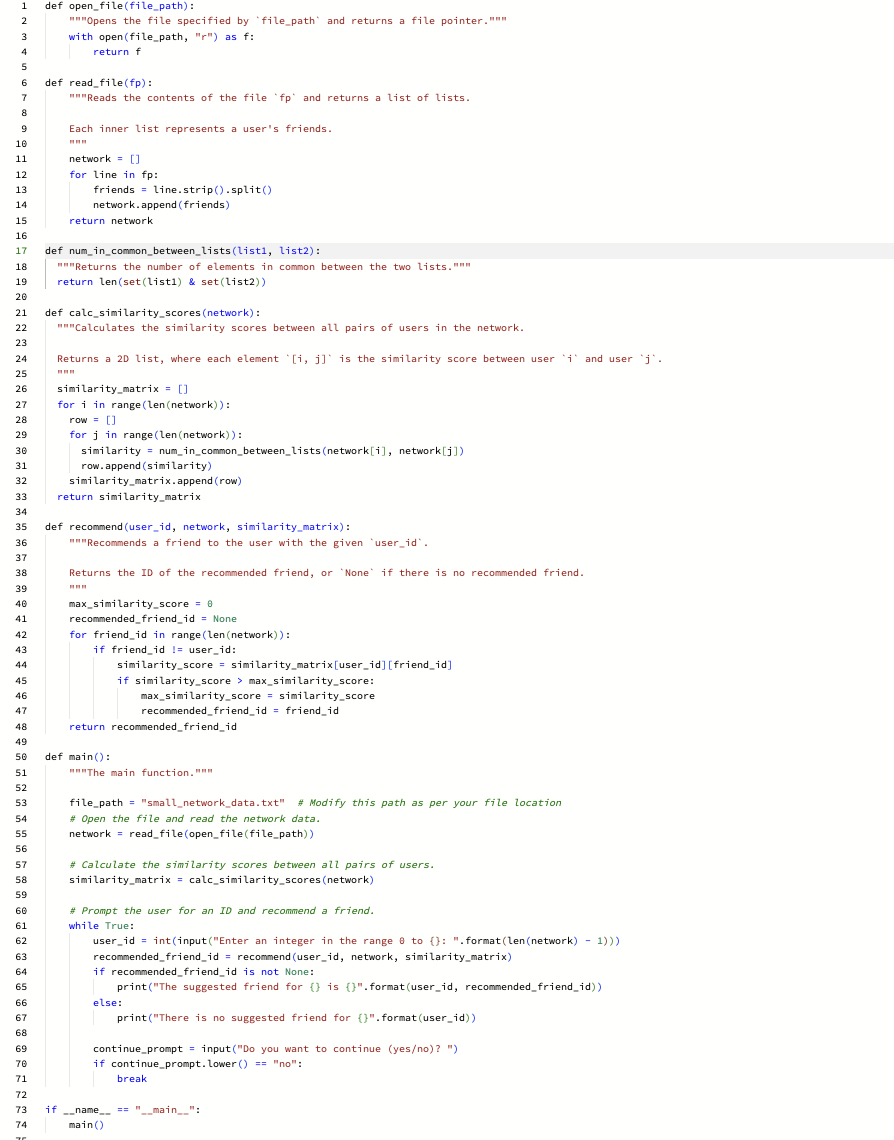Click the with open(file_path, "r") as f: line
The height and width of the screenshot is (1140, 894).
tap(161, 36)
